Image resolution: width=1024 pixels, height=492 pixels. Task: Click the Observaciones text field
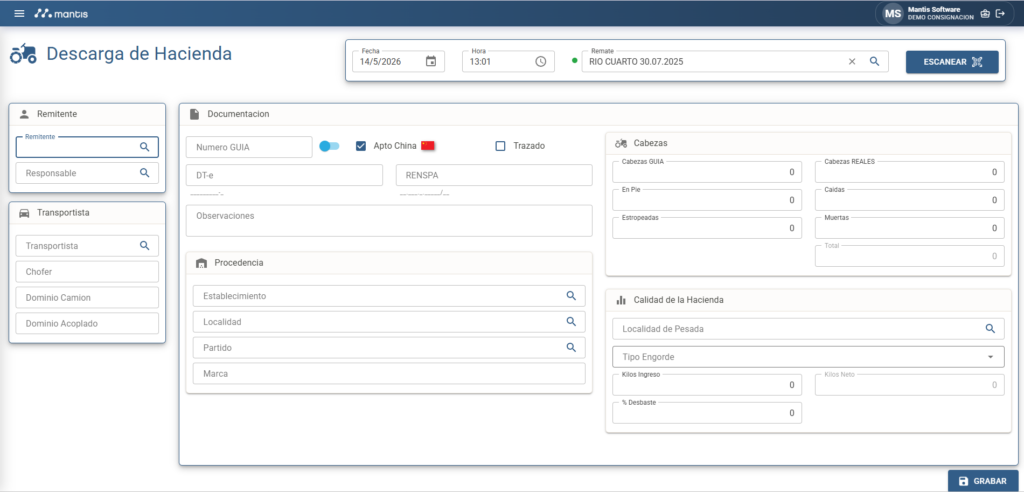[389, 221]
